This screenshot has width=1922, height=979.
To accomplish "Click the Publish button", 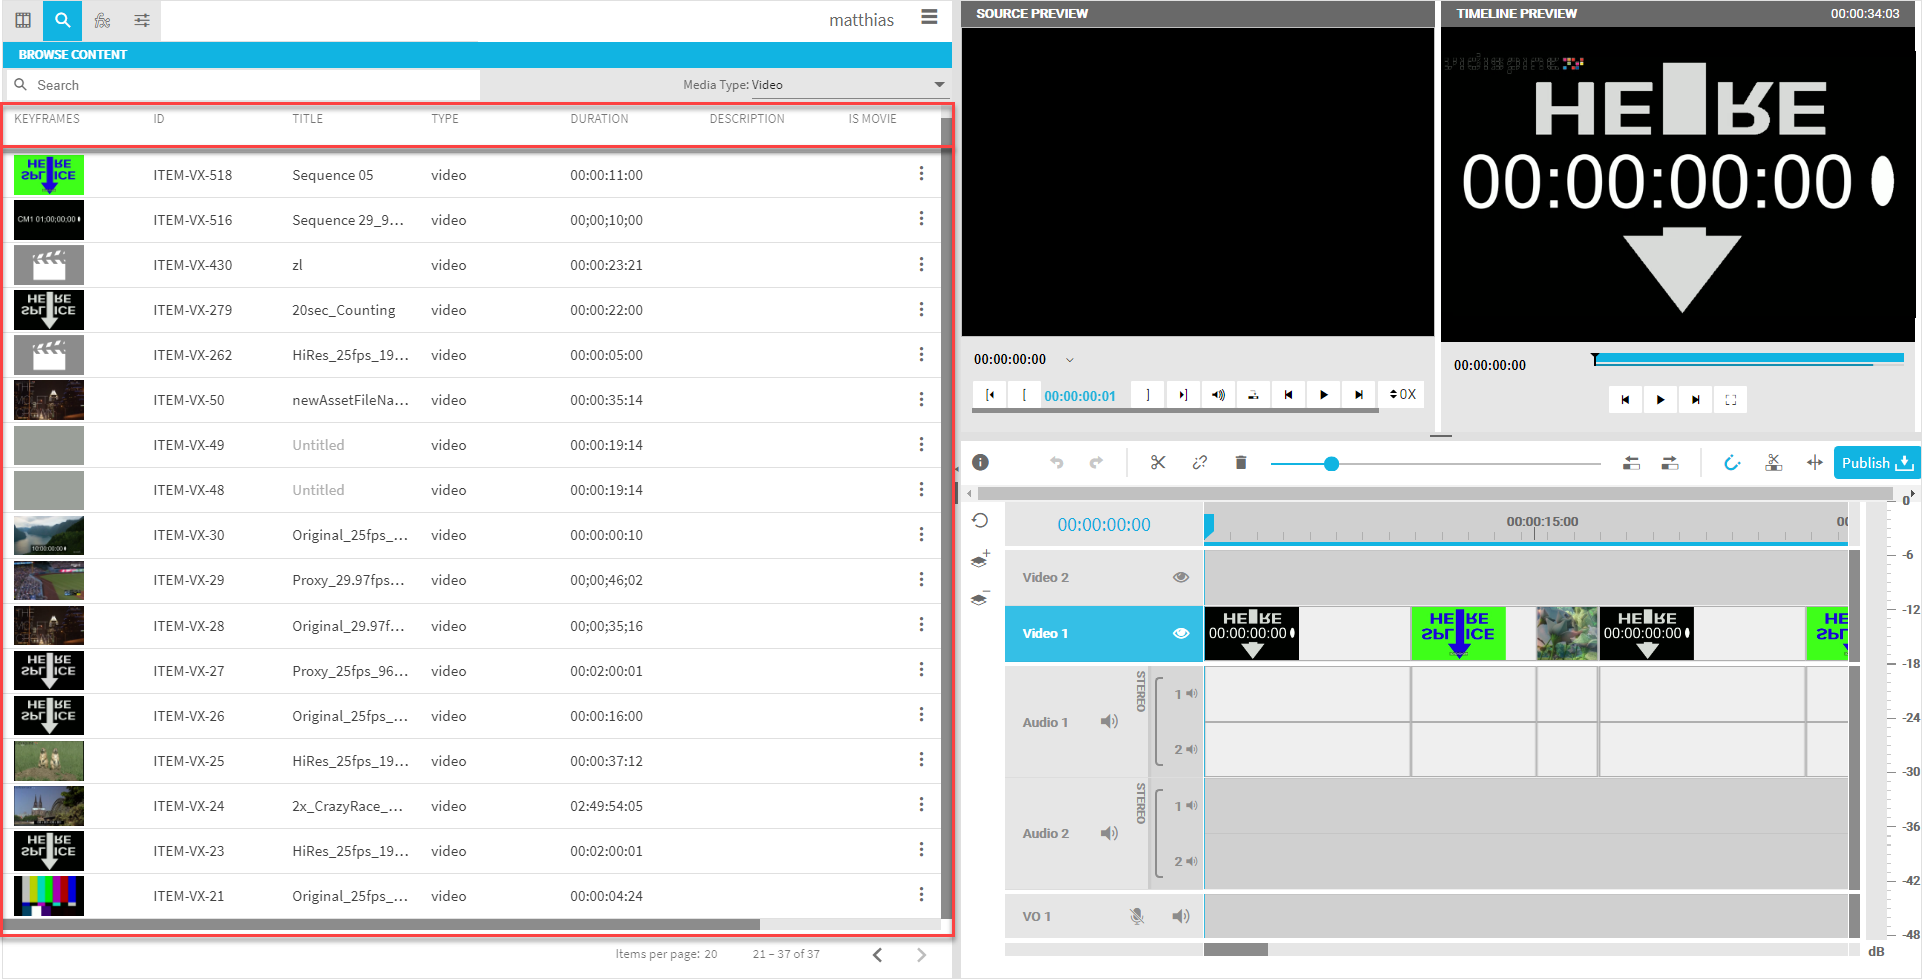I will (1875, 463).
